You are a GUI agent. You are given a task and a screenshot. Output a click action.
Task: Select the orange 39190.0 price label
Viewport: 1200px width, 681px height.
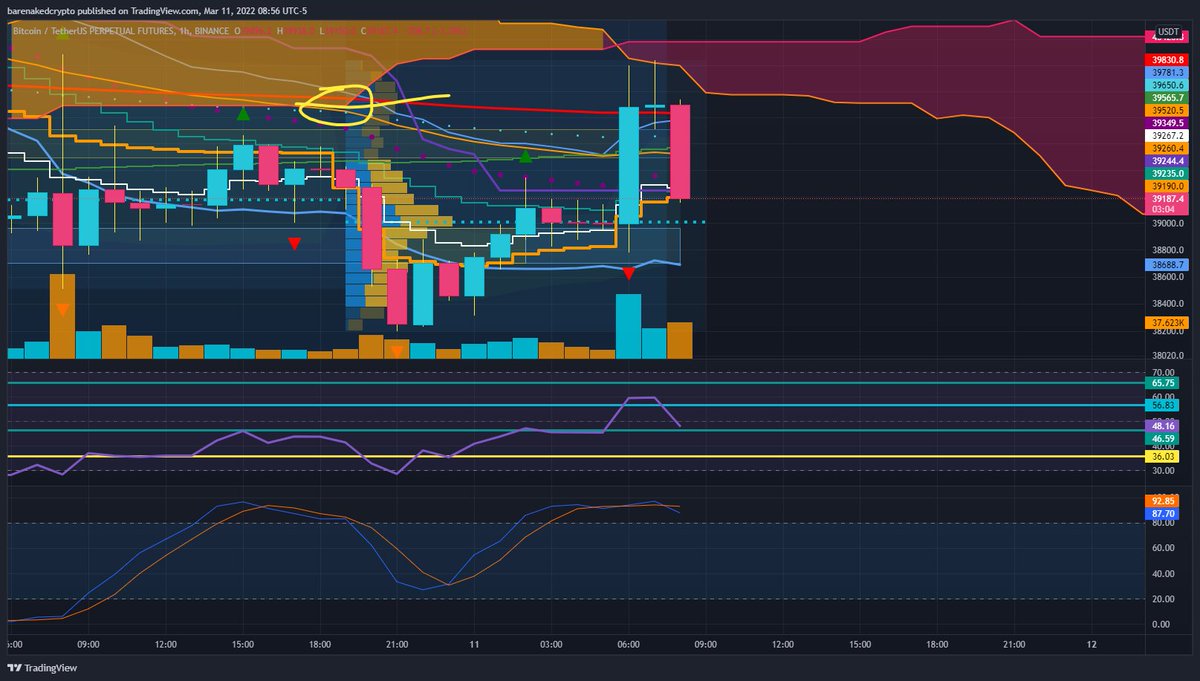point(1166,185)
